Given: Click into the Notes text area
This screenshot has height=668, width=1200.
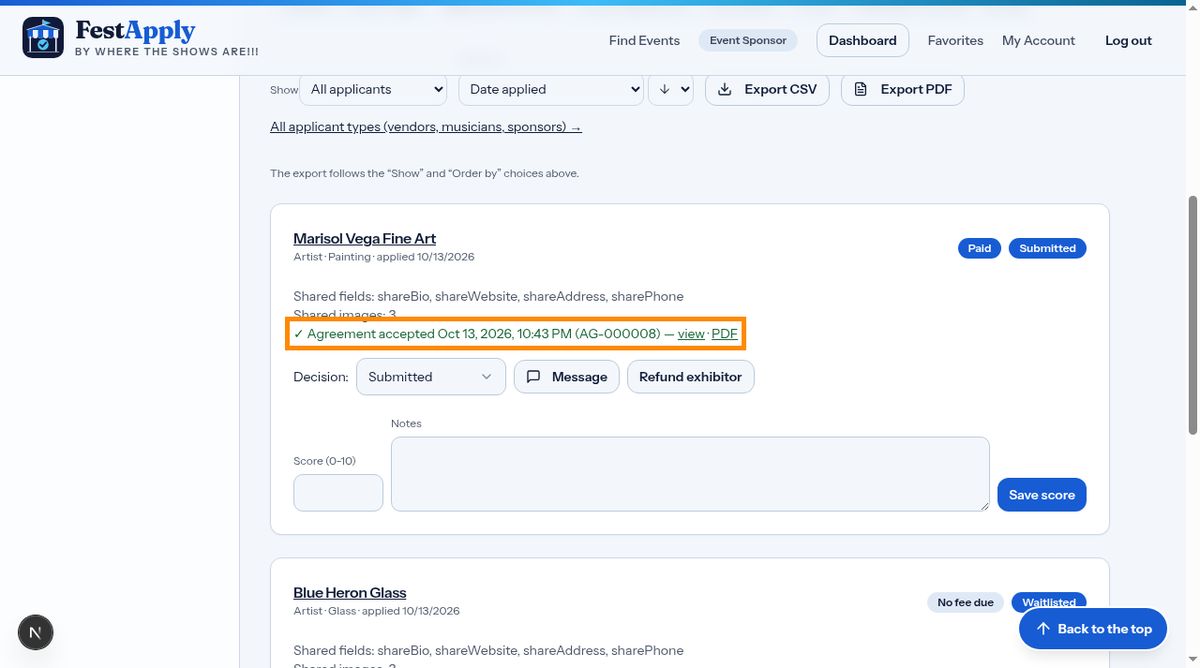Looking at the screenshot, I should [x=690, y=474].
